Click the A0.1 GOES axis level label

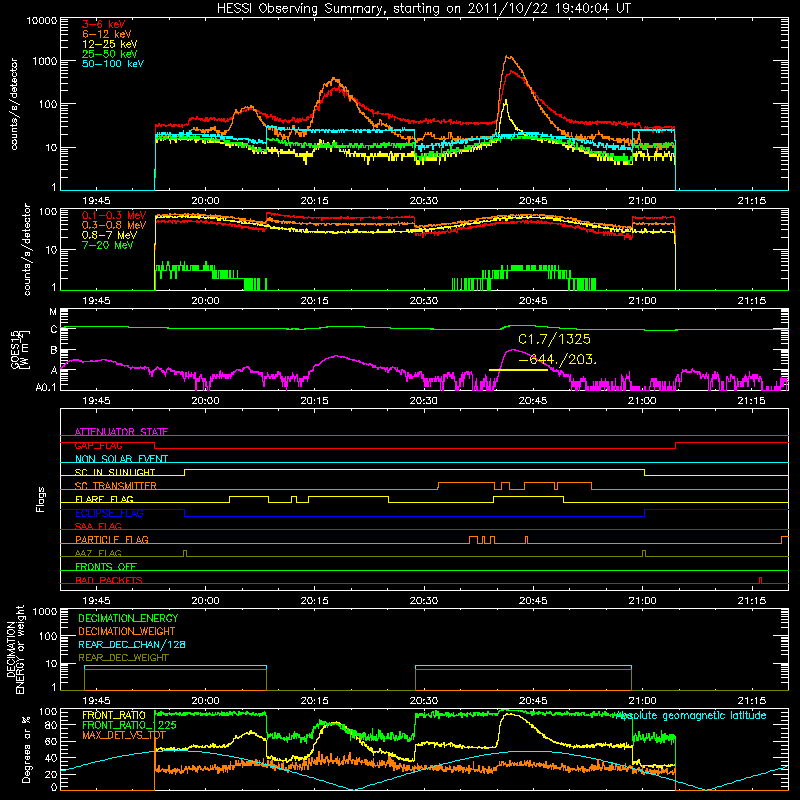46,387
